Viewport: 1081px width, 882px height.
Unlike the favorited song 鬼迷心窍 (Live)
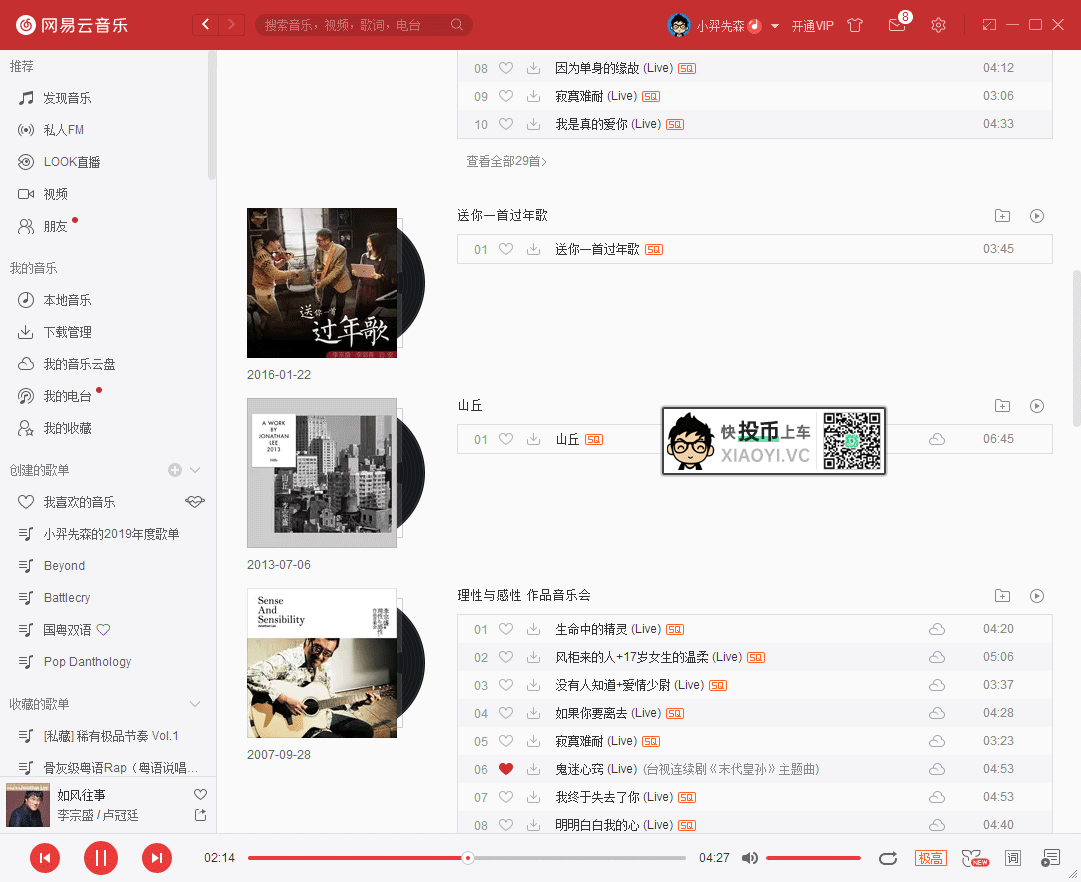pos(506,769)
